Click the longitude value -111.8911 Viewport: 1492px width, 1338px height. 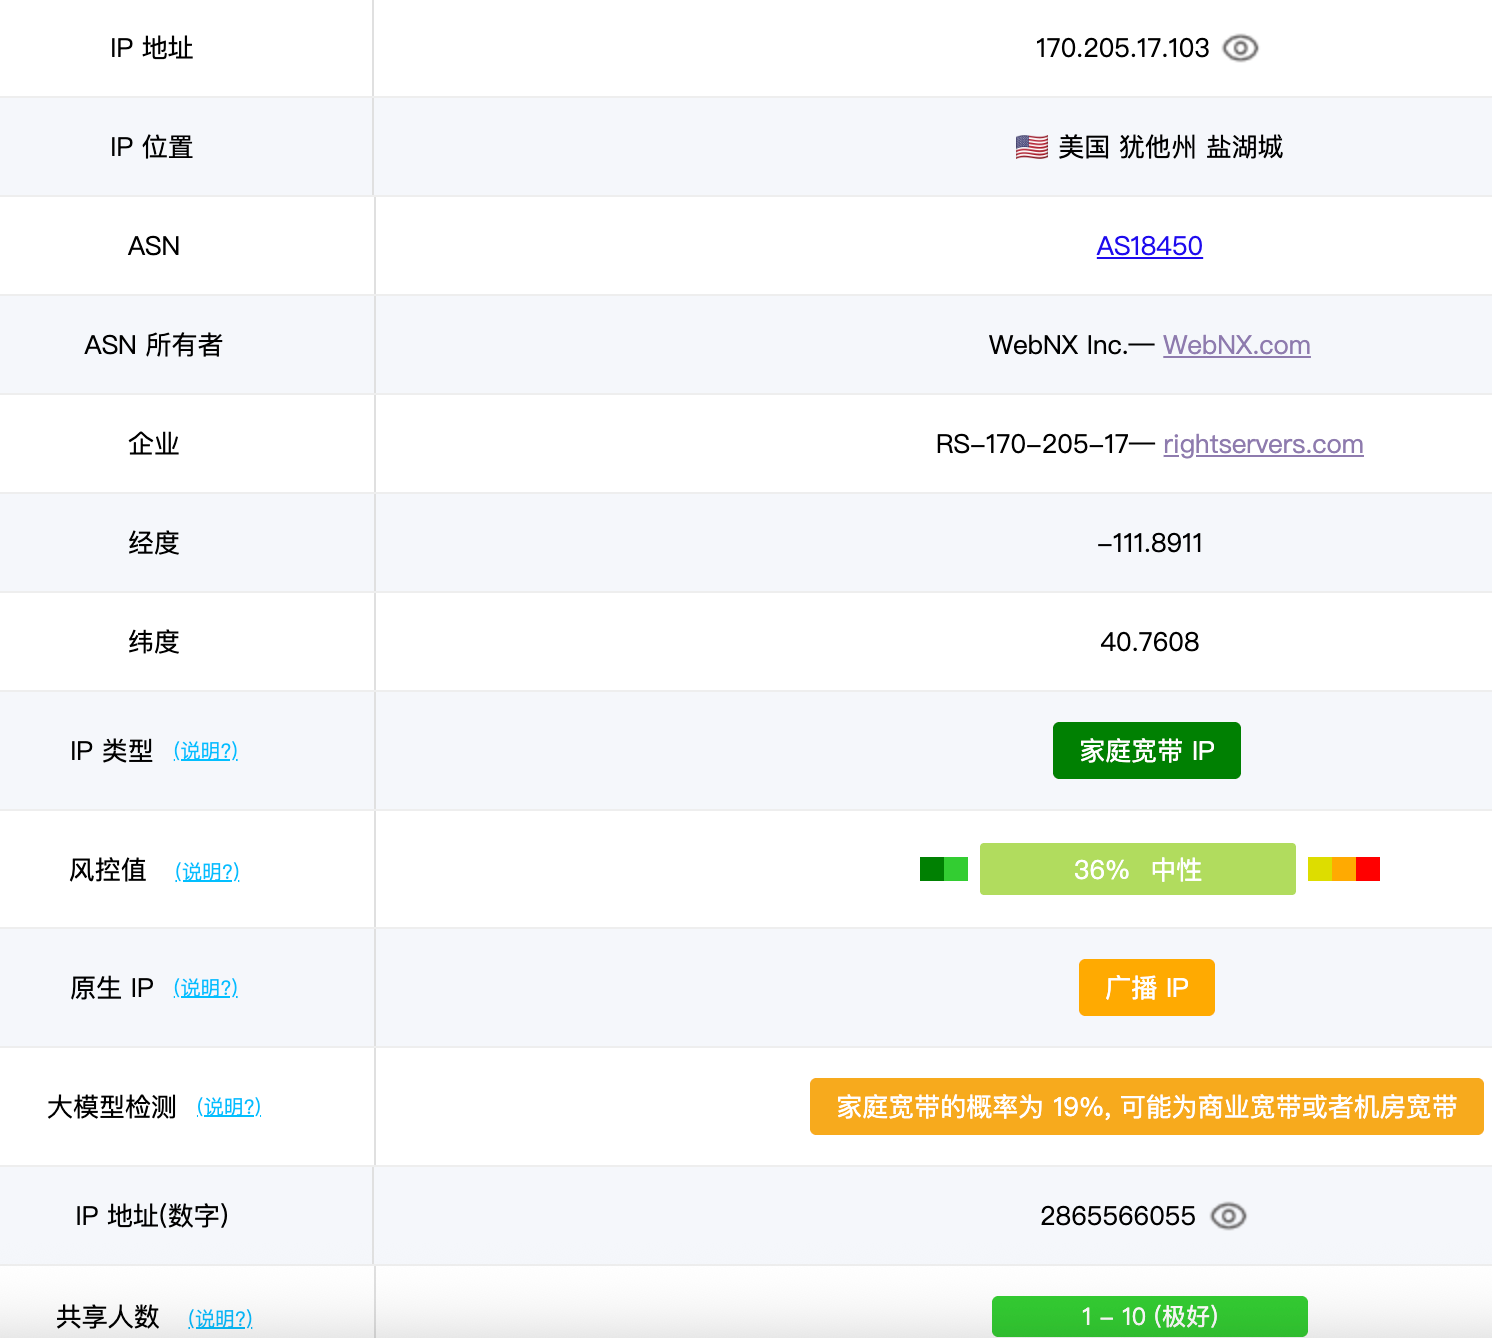click(1149, 543)
